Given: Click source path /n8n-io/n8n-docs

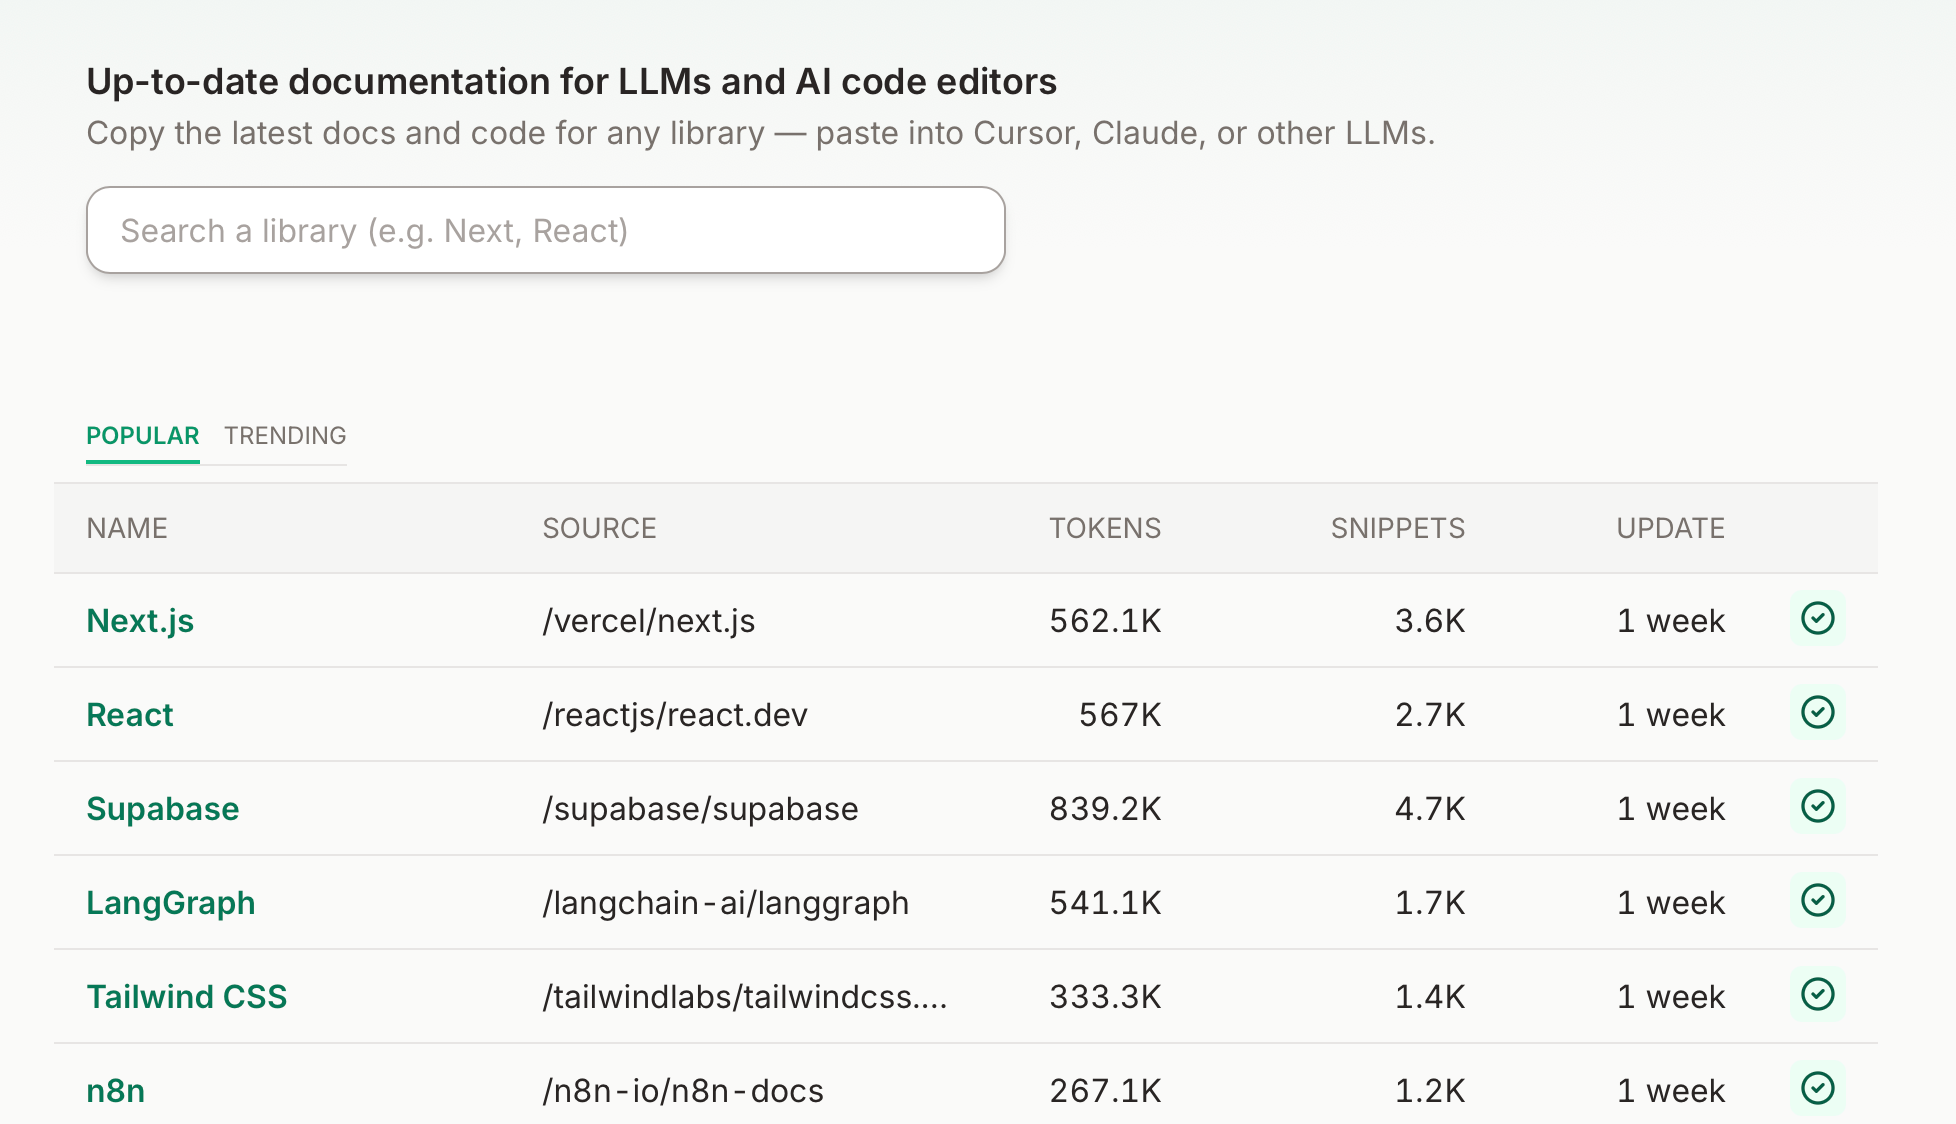Looking at the screenshot, I should click(683, 1091).
